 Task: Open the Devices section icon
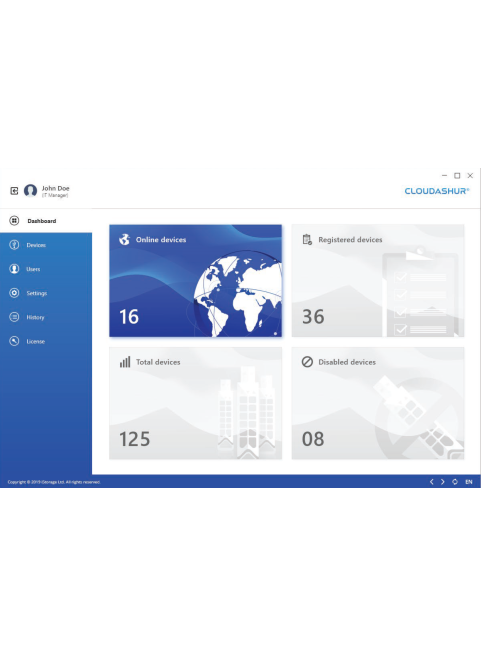[x=14, y=245]
